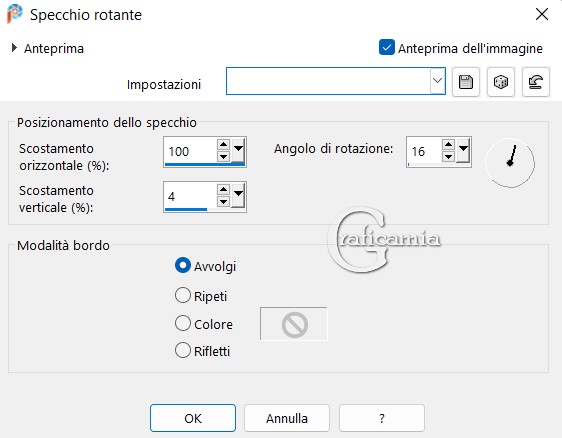This screenshot has width=562, height=438.
Task: Click the randomize parameters dice icon
Action: 501,82
